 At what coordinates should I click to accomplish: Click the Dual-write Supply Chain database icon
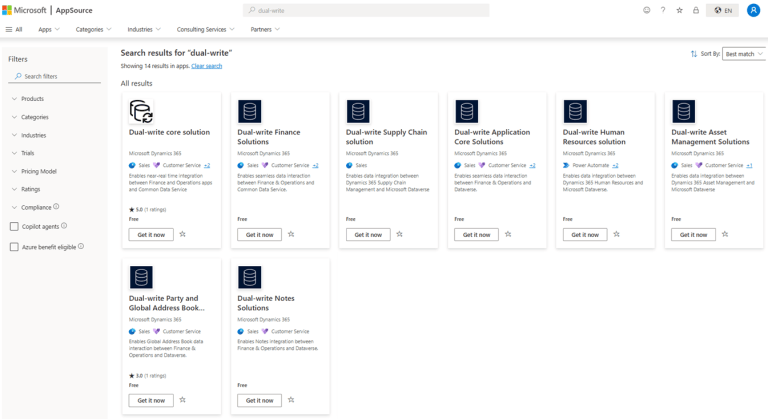click(358, 111)
